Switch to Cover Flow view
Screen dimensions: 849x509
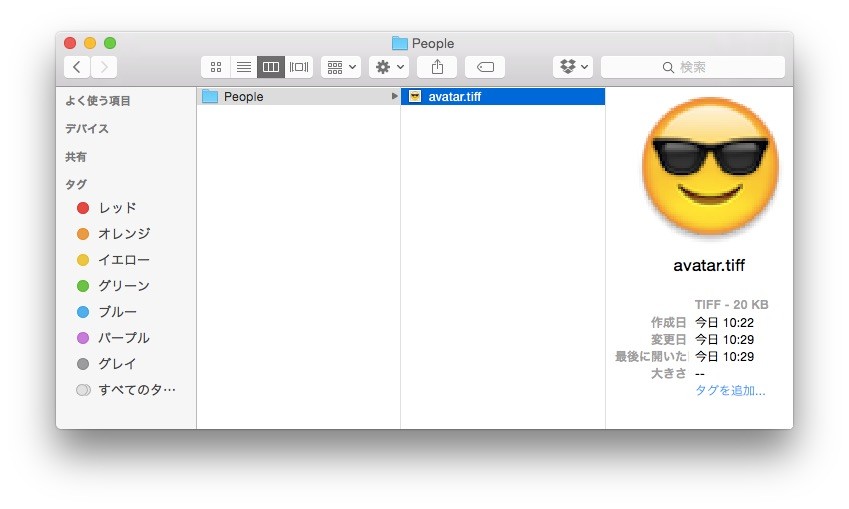pyautogui.click(x=299, y=67)
